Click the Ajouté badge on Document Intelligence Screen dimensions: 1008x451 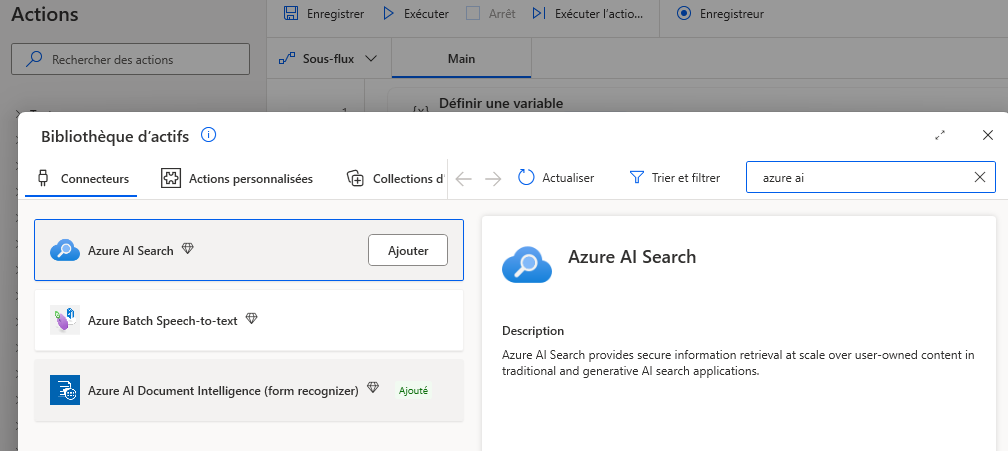point(413,390)
